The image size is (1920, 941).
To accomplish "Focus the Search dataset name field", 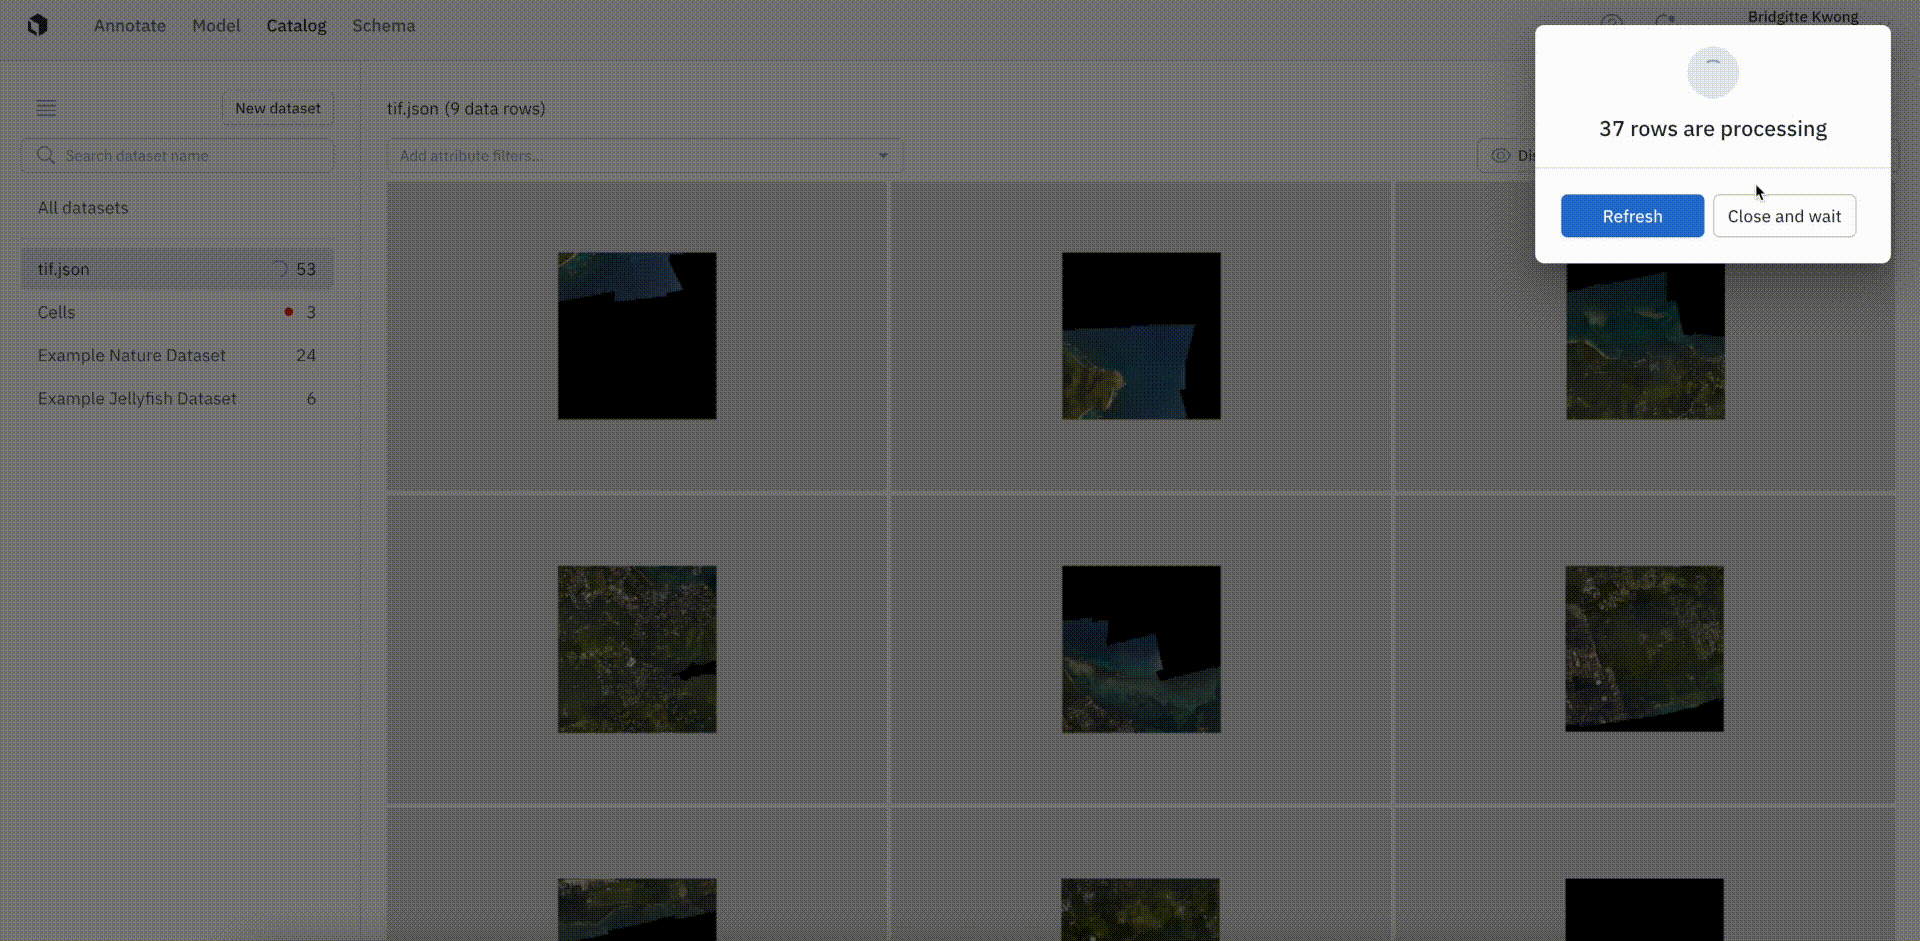I will pyautogui.click(x=177, y=155).
